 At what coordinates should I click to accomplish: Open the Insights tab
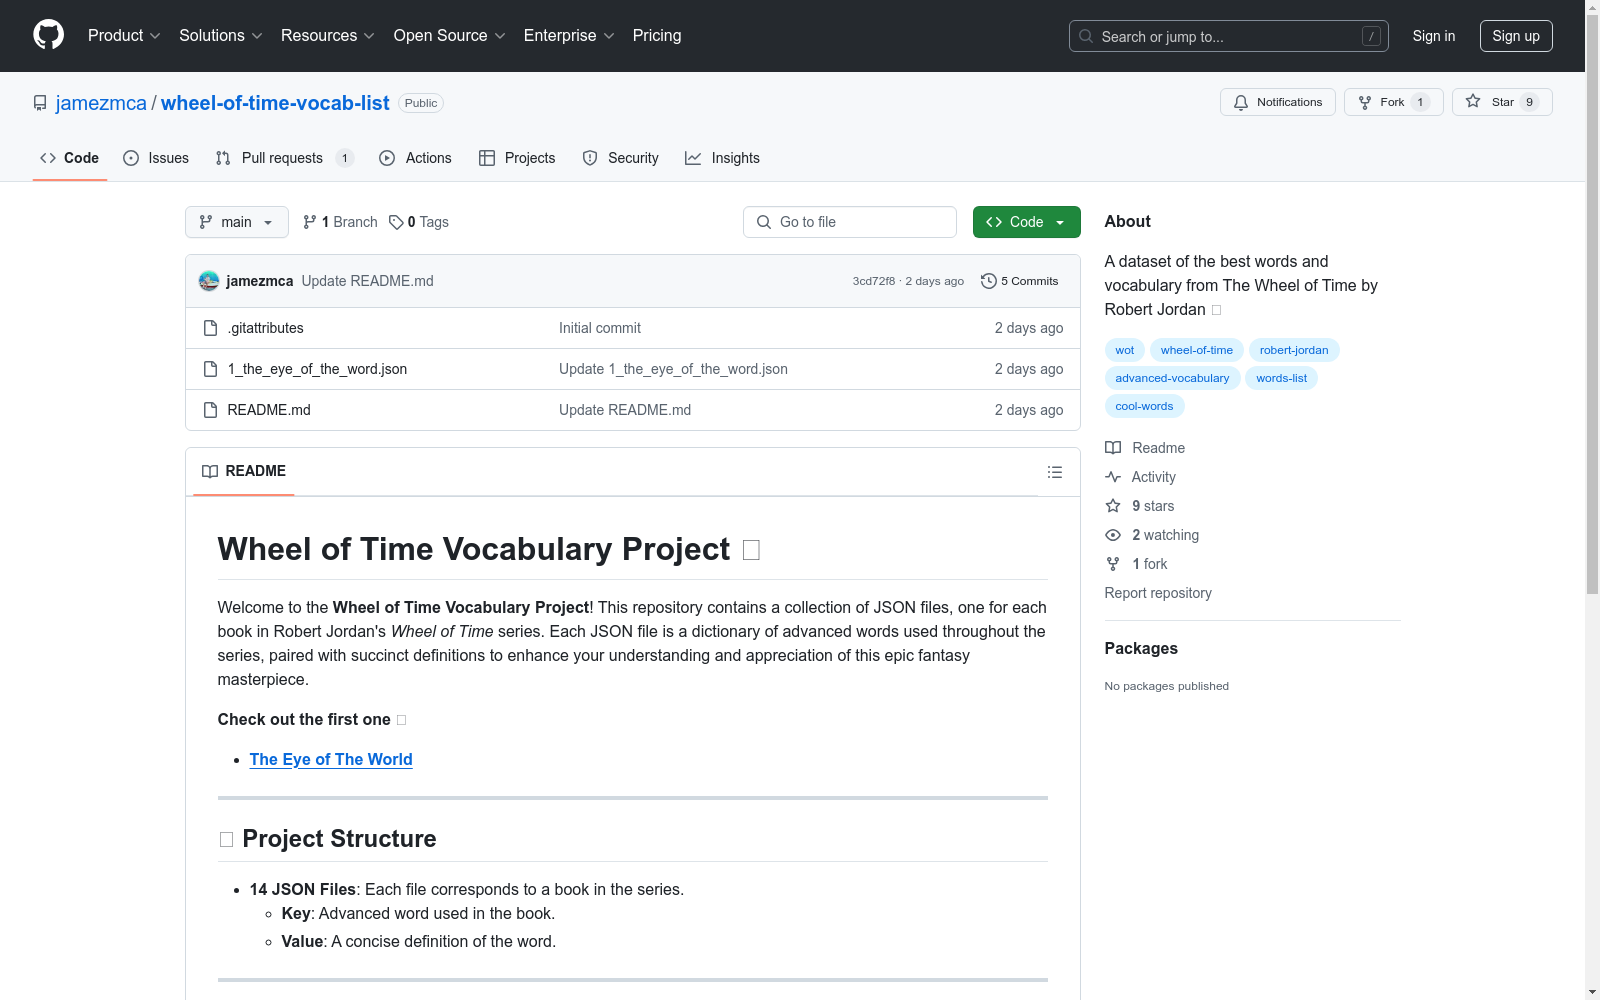pos(723,158)
